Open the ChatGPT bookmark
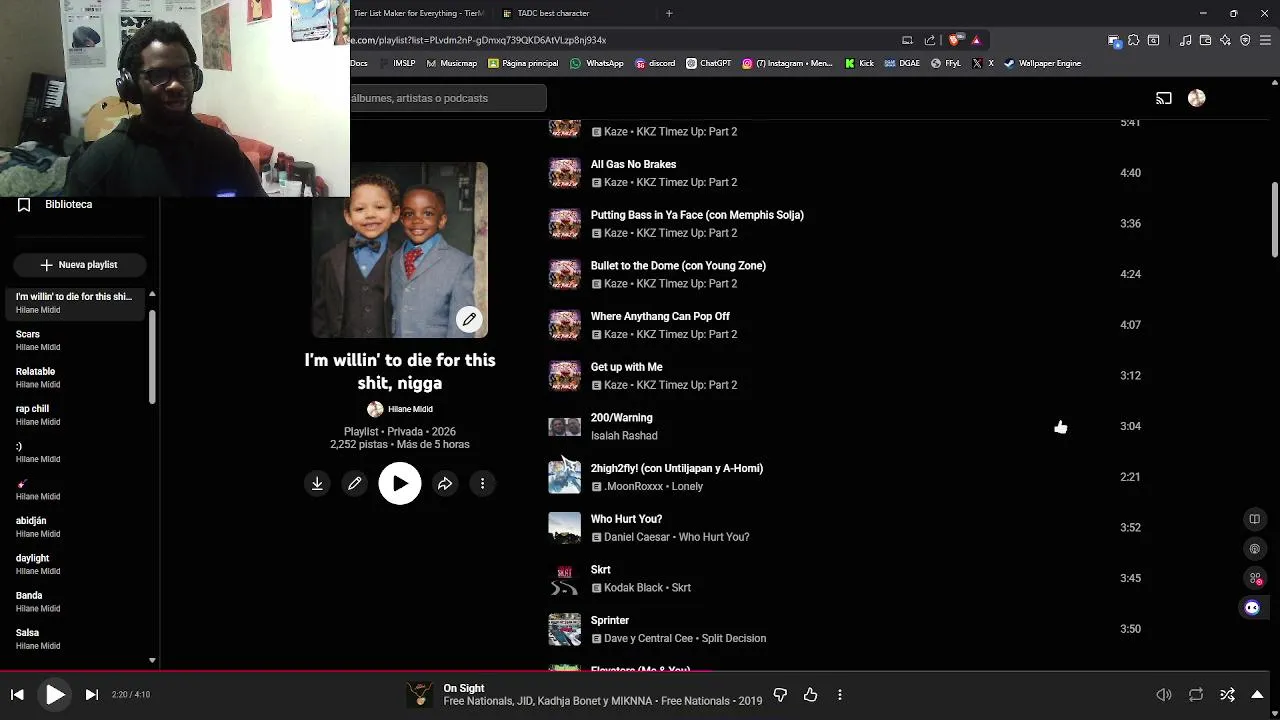This screenshot has width=1280, height=720. tap(708, 63)
